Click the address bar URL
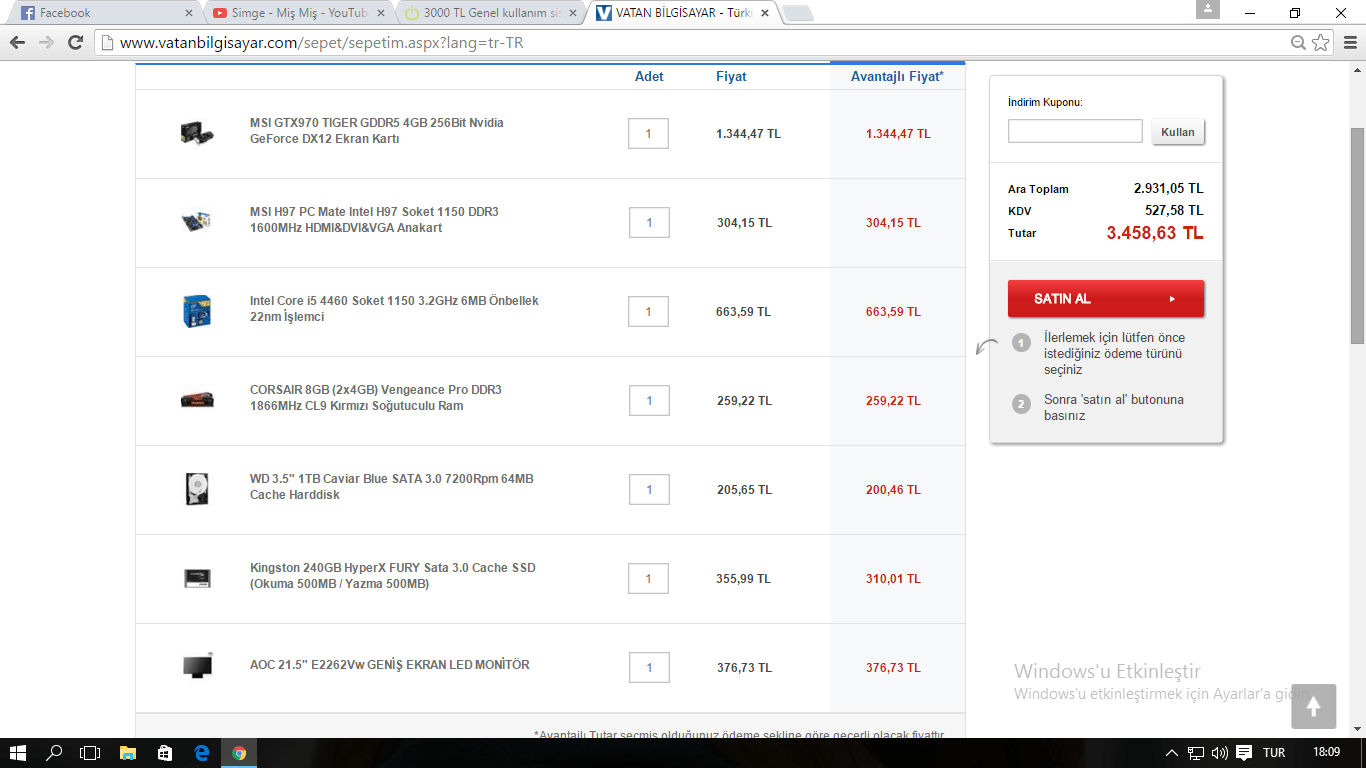Screen dimensions: 1366x768 [321, 43]
